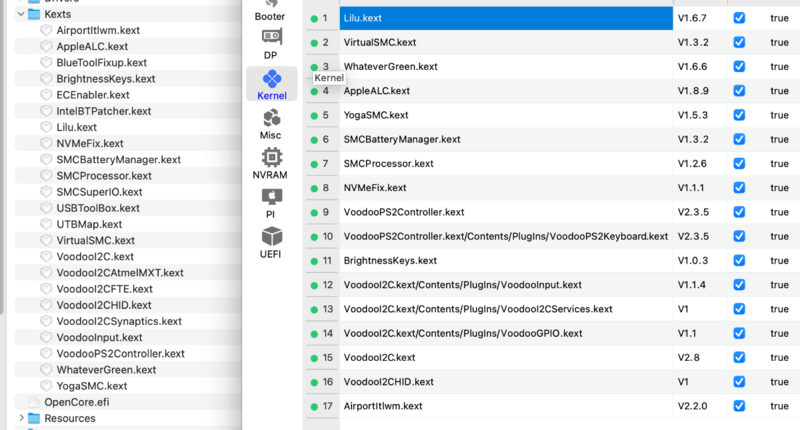Click the NVMeFix.kext file icon in tree
Screen dimensions: 800x430
coord(46,143)
